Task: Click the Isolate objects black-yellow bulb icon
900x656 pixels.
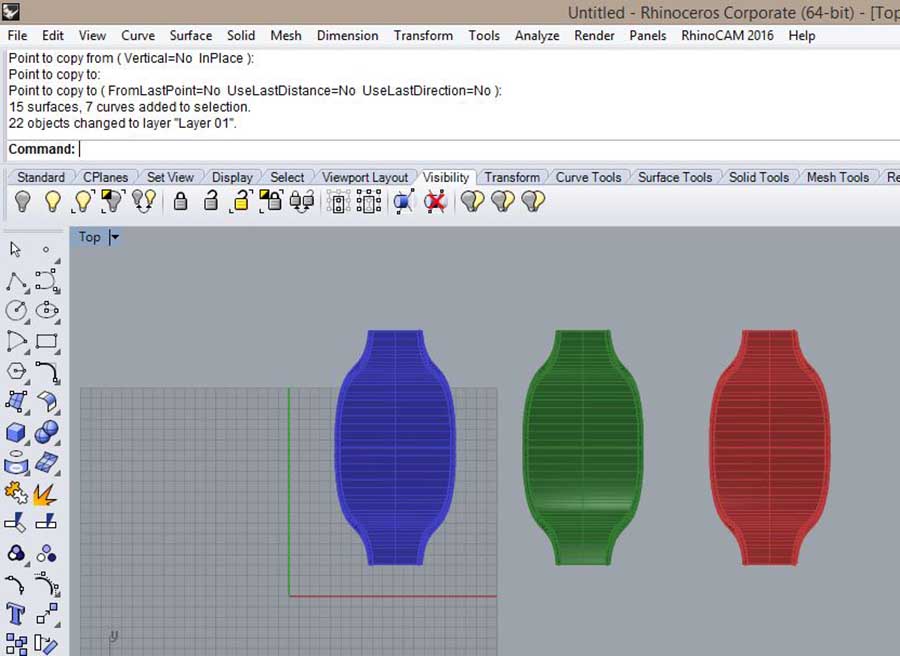Action: coord(112,201)
